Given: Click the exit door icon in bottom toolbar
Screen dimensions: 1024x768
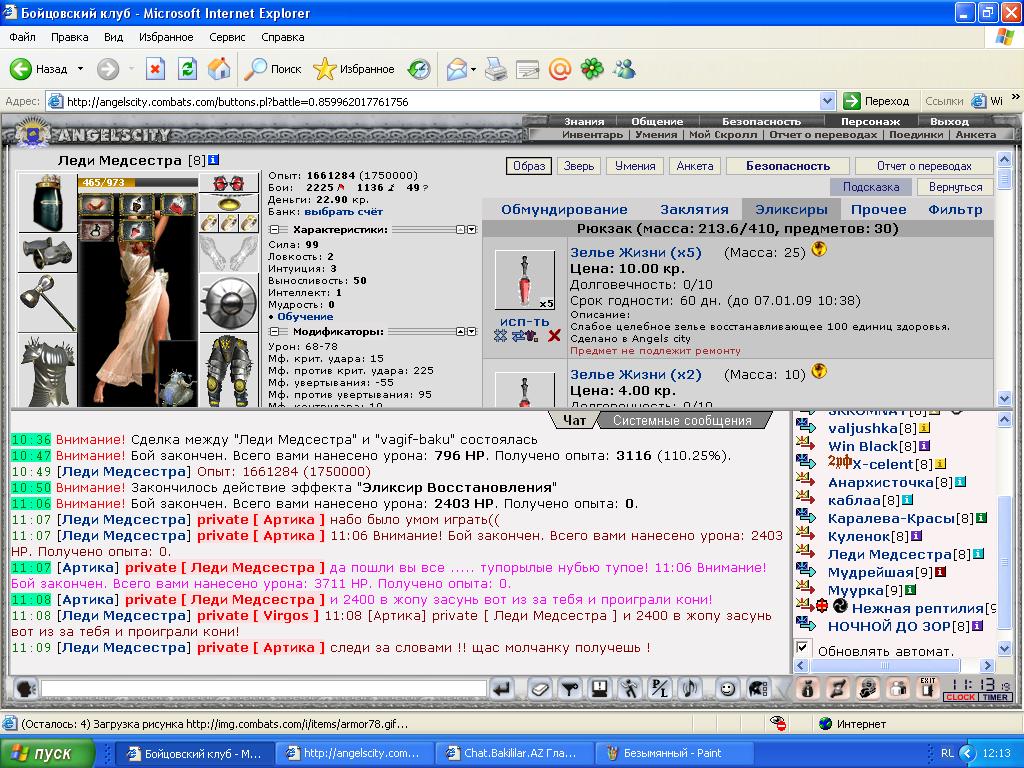Looking at the screenshot, I should point(928,688).
